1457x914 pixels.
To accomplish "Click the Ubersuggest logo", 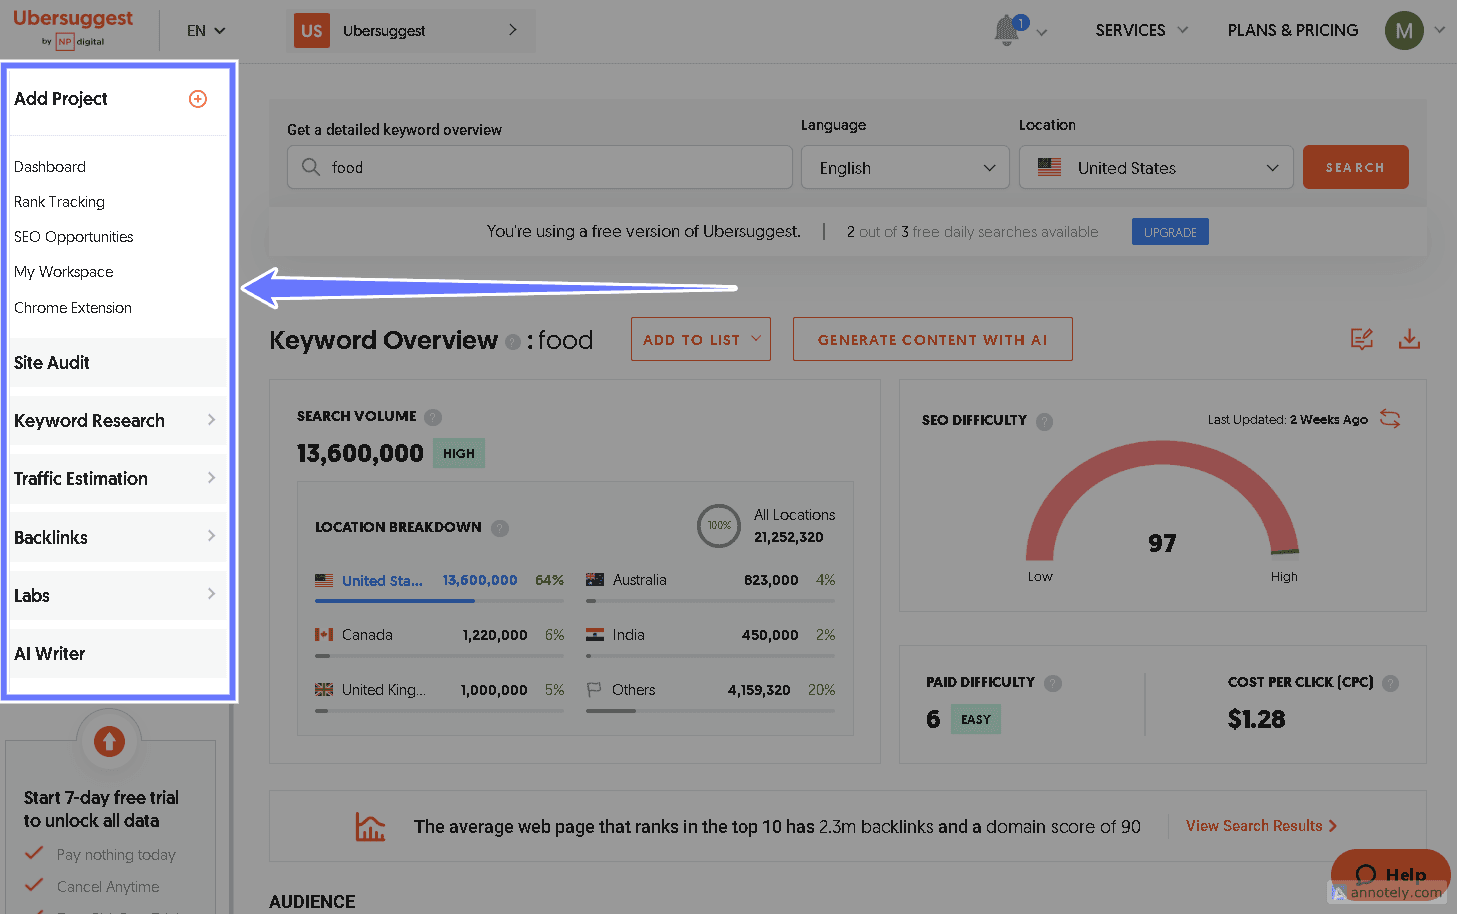I will coord(72,28).
